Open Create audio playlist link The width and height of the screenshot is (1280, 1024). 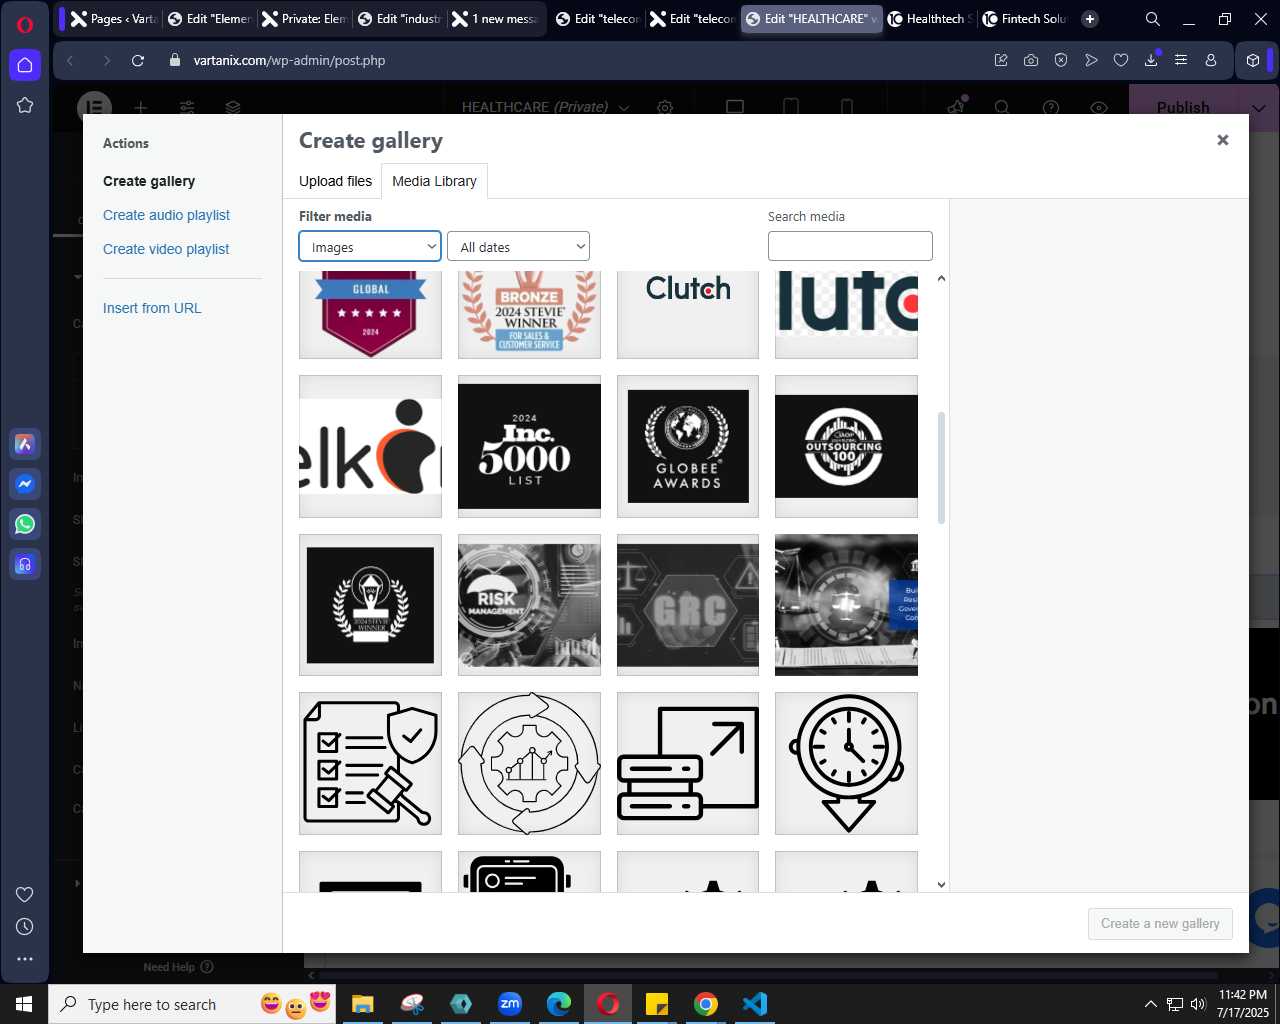[x=166, y=215]
